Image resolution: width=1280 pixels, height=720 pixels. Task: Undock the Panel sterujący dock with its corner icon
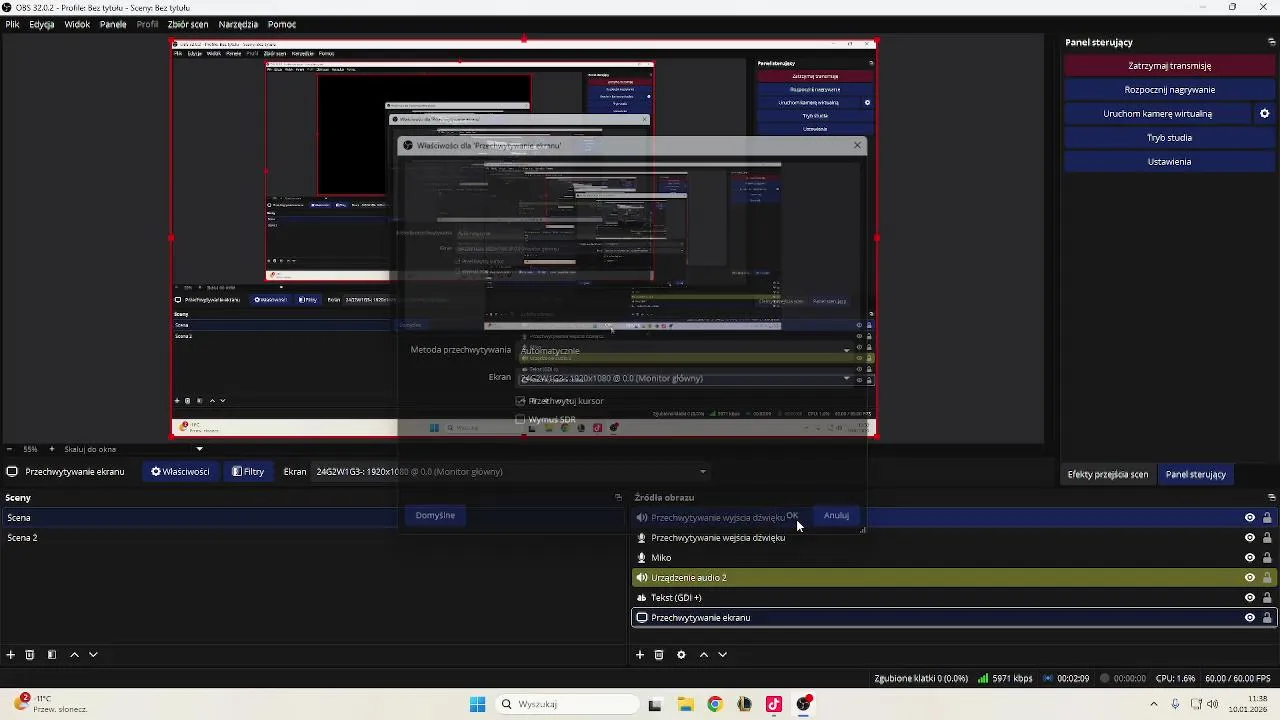click(x=1272, y=42)
